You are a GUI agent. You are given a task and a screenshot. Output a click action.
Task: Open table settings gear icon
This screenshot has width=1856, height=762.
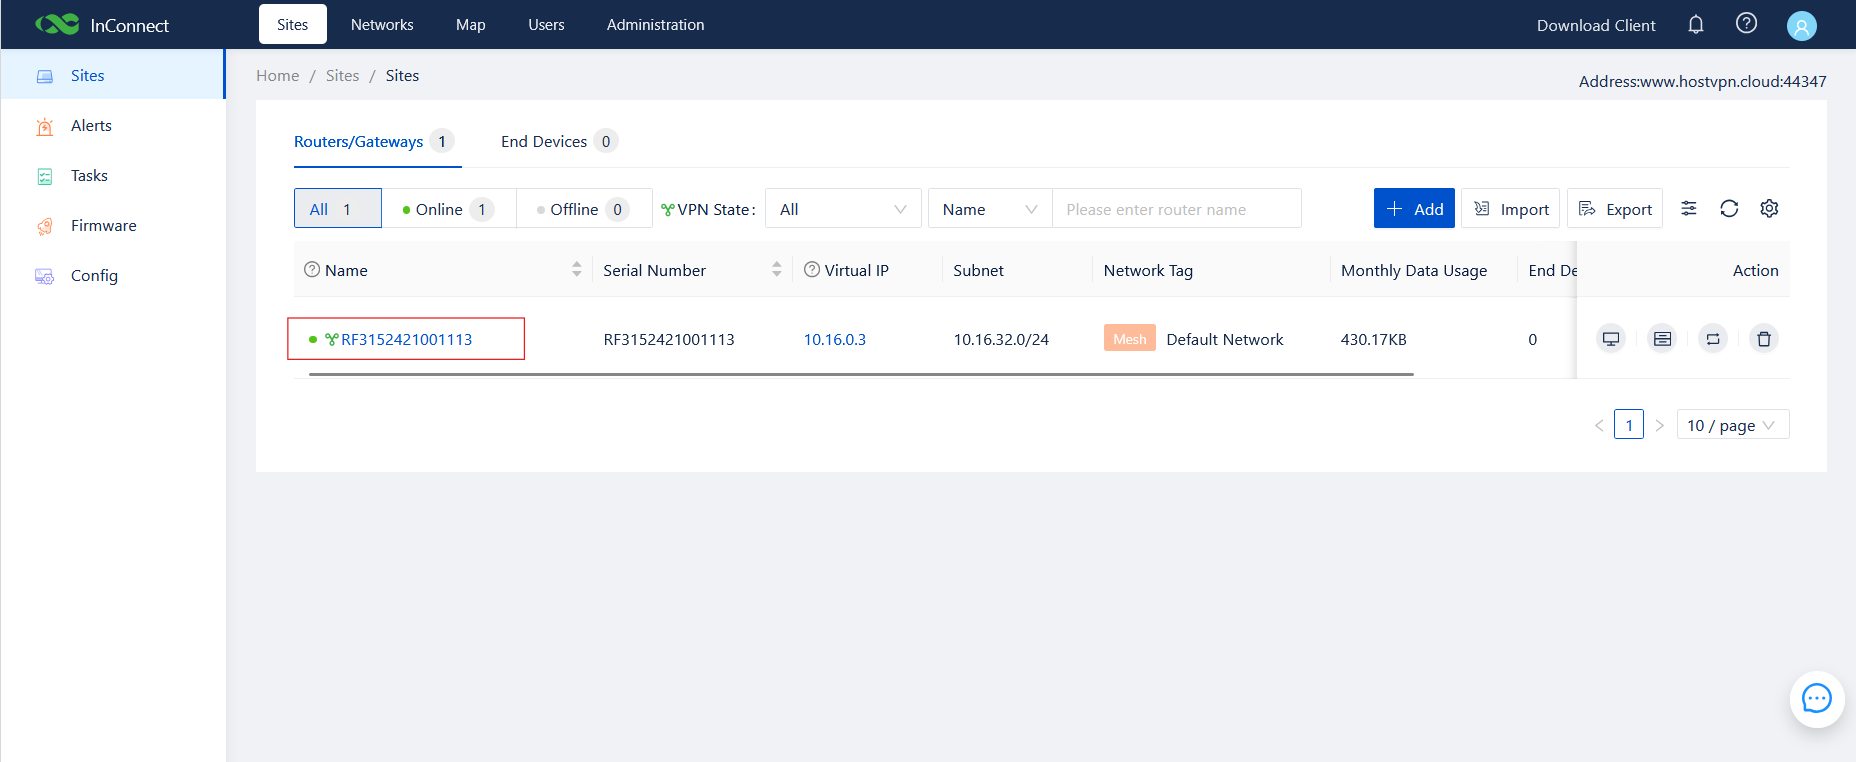1769,208
